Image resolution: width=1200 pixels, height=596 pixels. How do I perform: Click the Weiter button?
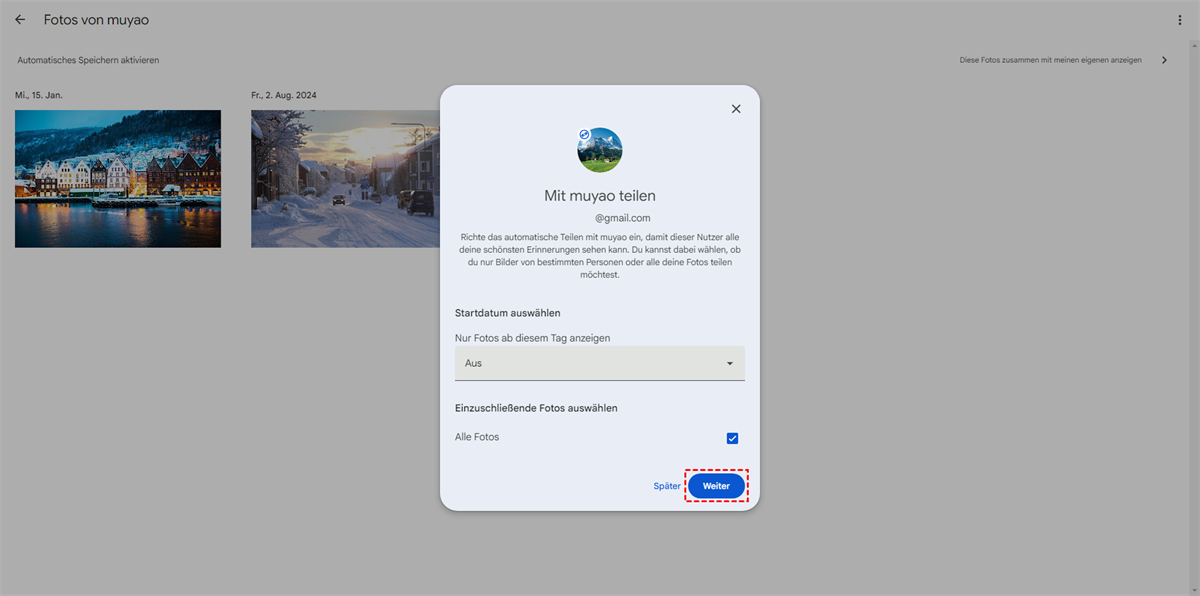[x=716, y=486]
